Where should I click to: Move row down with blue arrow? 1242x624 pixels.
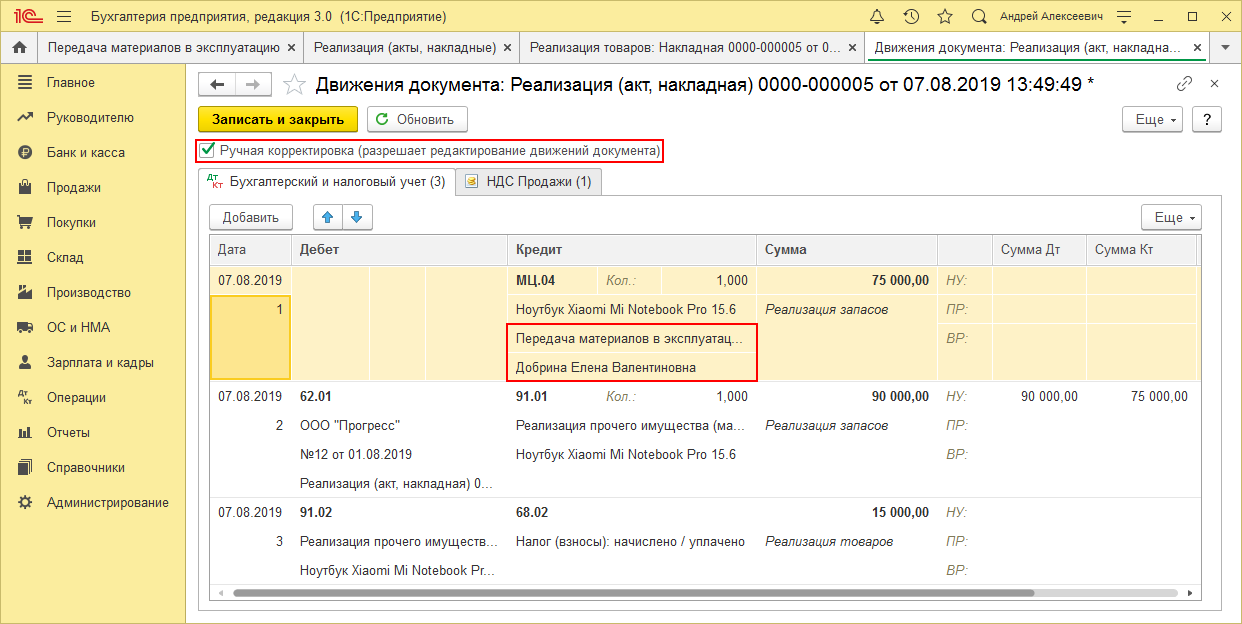click(357, 217)
